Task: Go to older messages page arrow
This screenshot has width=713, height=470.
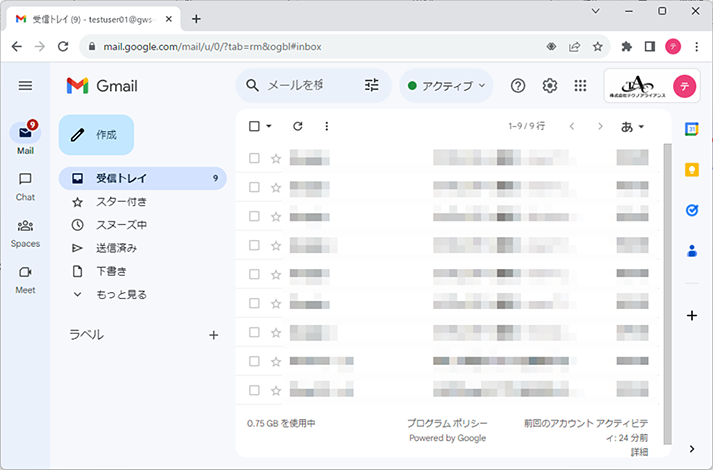Action: [600, 126]
